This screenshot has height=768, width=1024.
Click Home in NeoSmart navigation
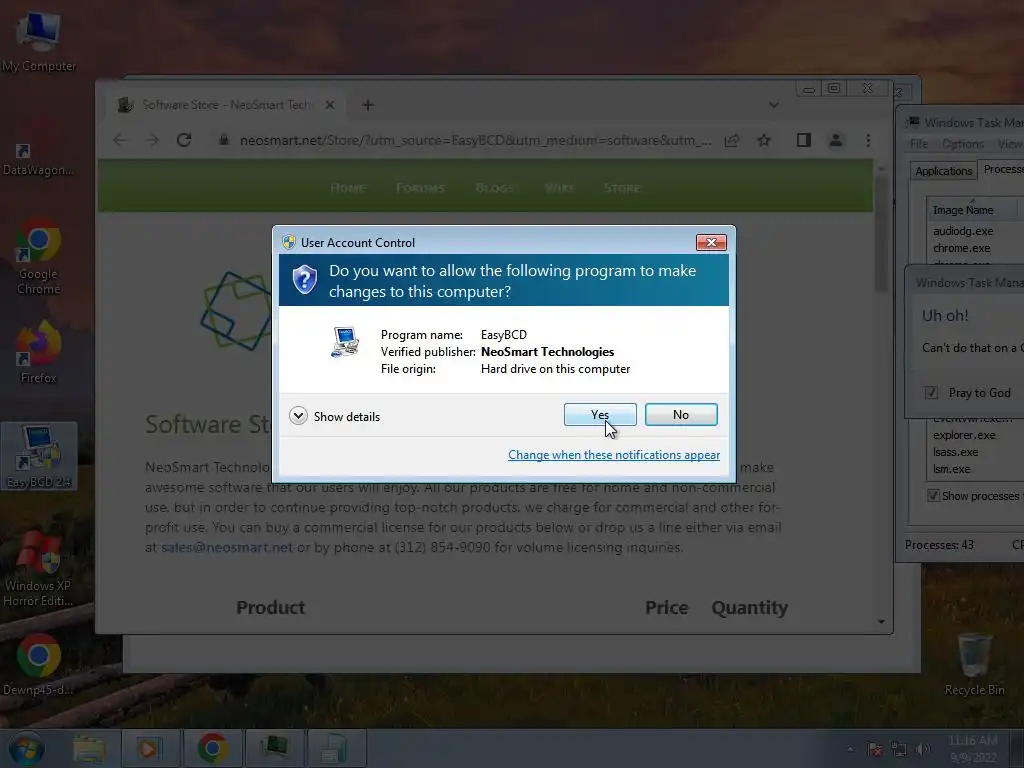[347, 188]
